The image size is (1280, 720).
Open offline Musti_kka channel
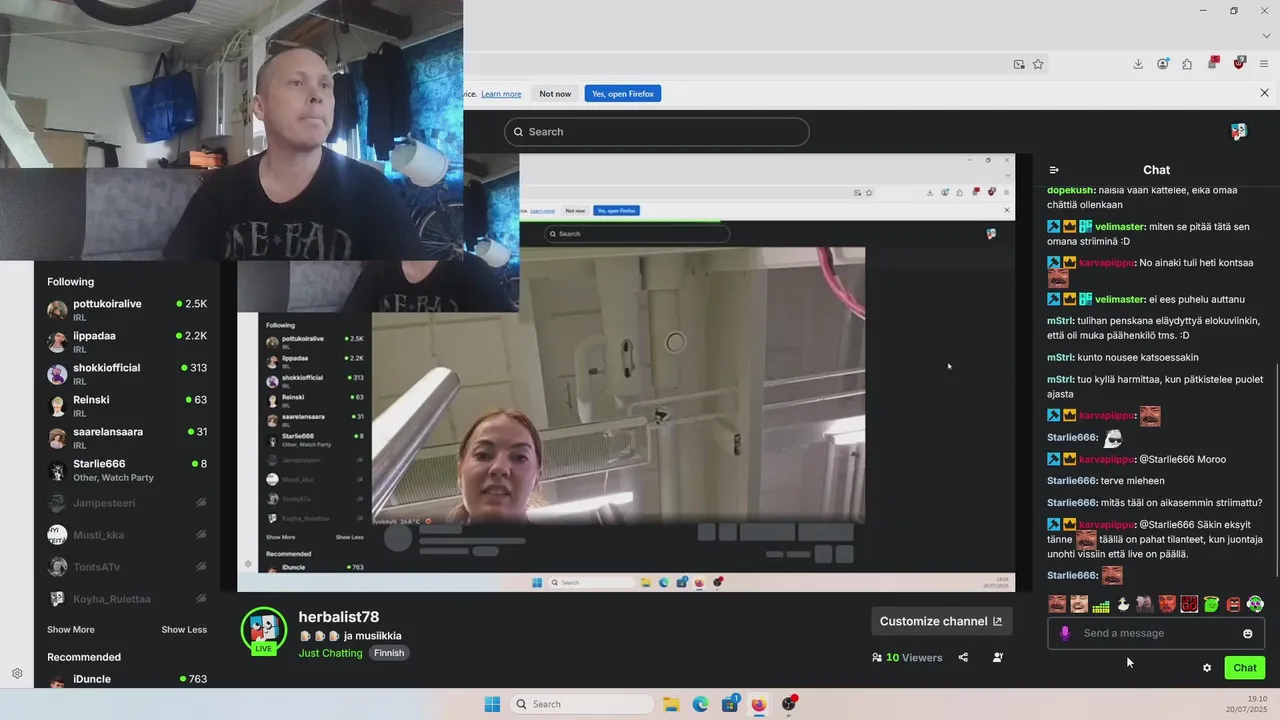click(x=127, y=535)
